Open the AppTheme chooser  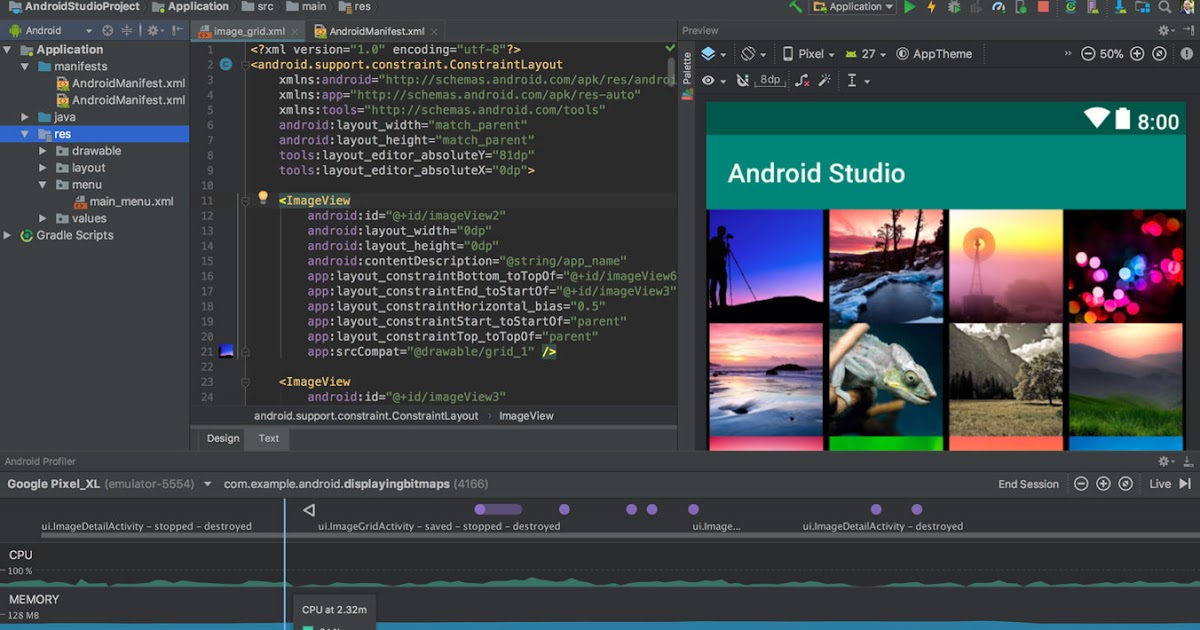coord(941,53)
